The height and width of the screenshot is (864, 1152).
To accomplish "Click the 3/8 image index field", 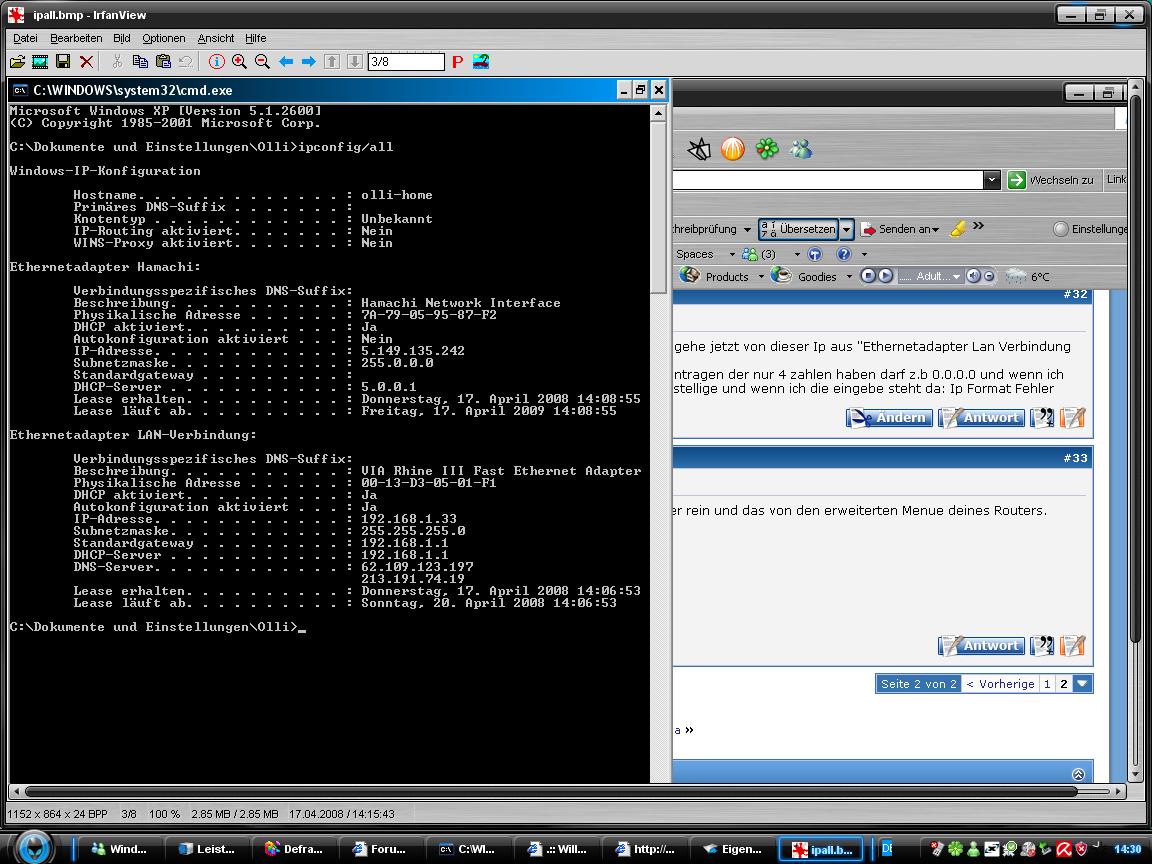I will 406,62.
